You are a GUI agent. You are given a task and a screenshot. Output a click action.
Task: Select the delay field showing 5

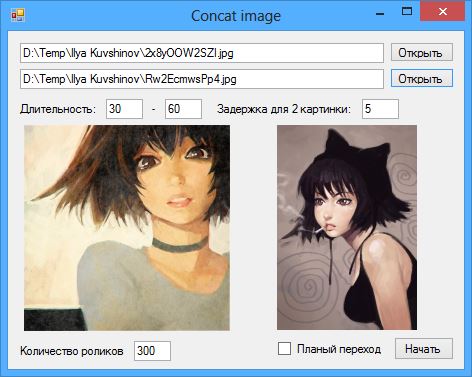tap(380, 109)
